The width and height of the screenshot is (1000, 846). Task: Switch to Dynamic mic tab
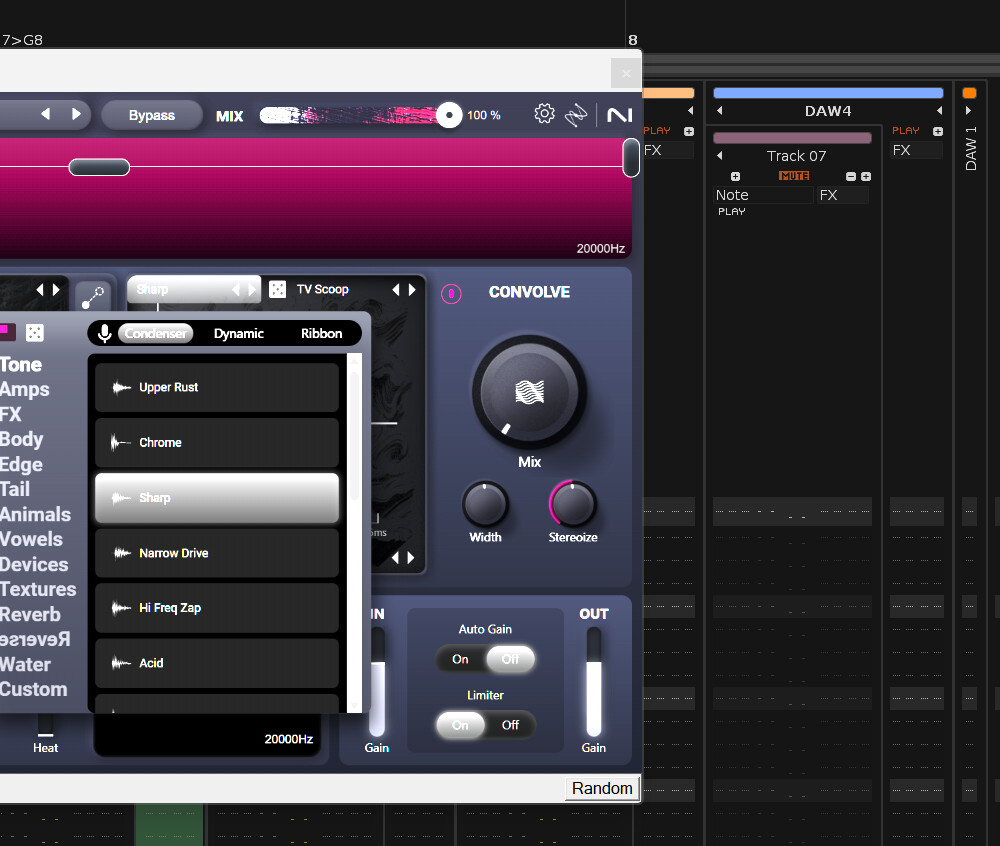(239, 333)
